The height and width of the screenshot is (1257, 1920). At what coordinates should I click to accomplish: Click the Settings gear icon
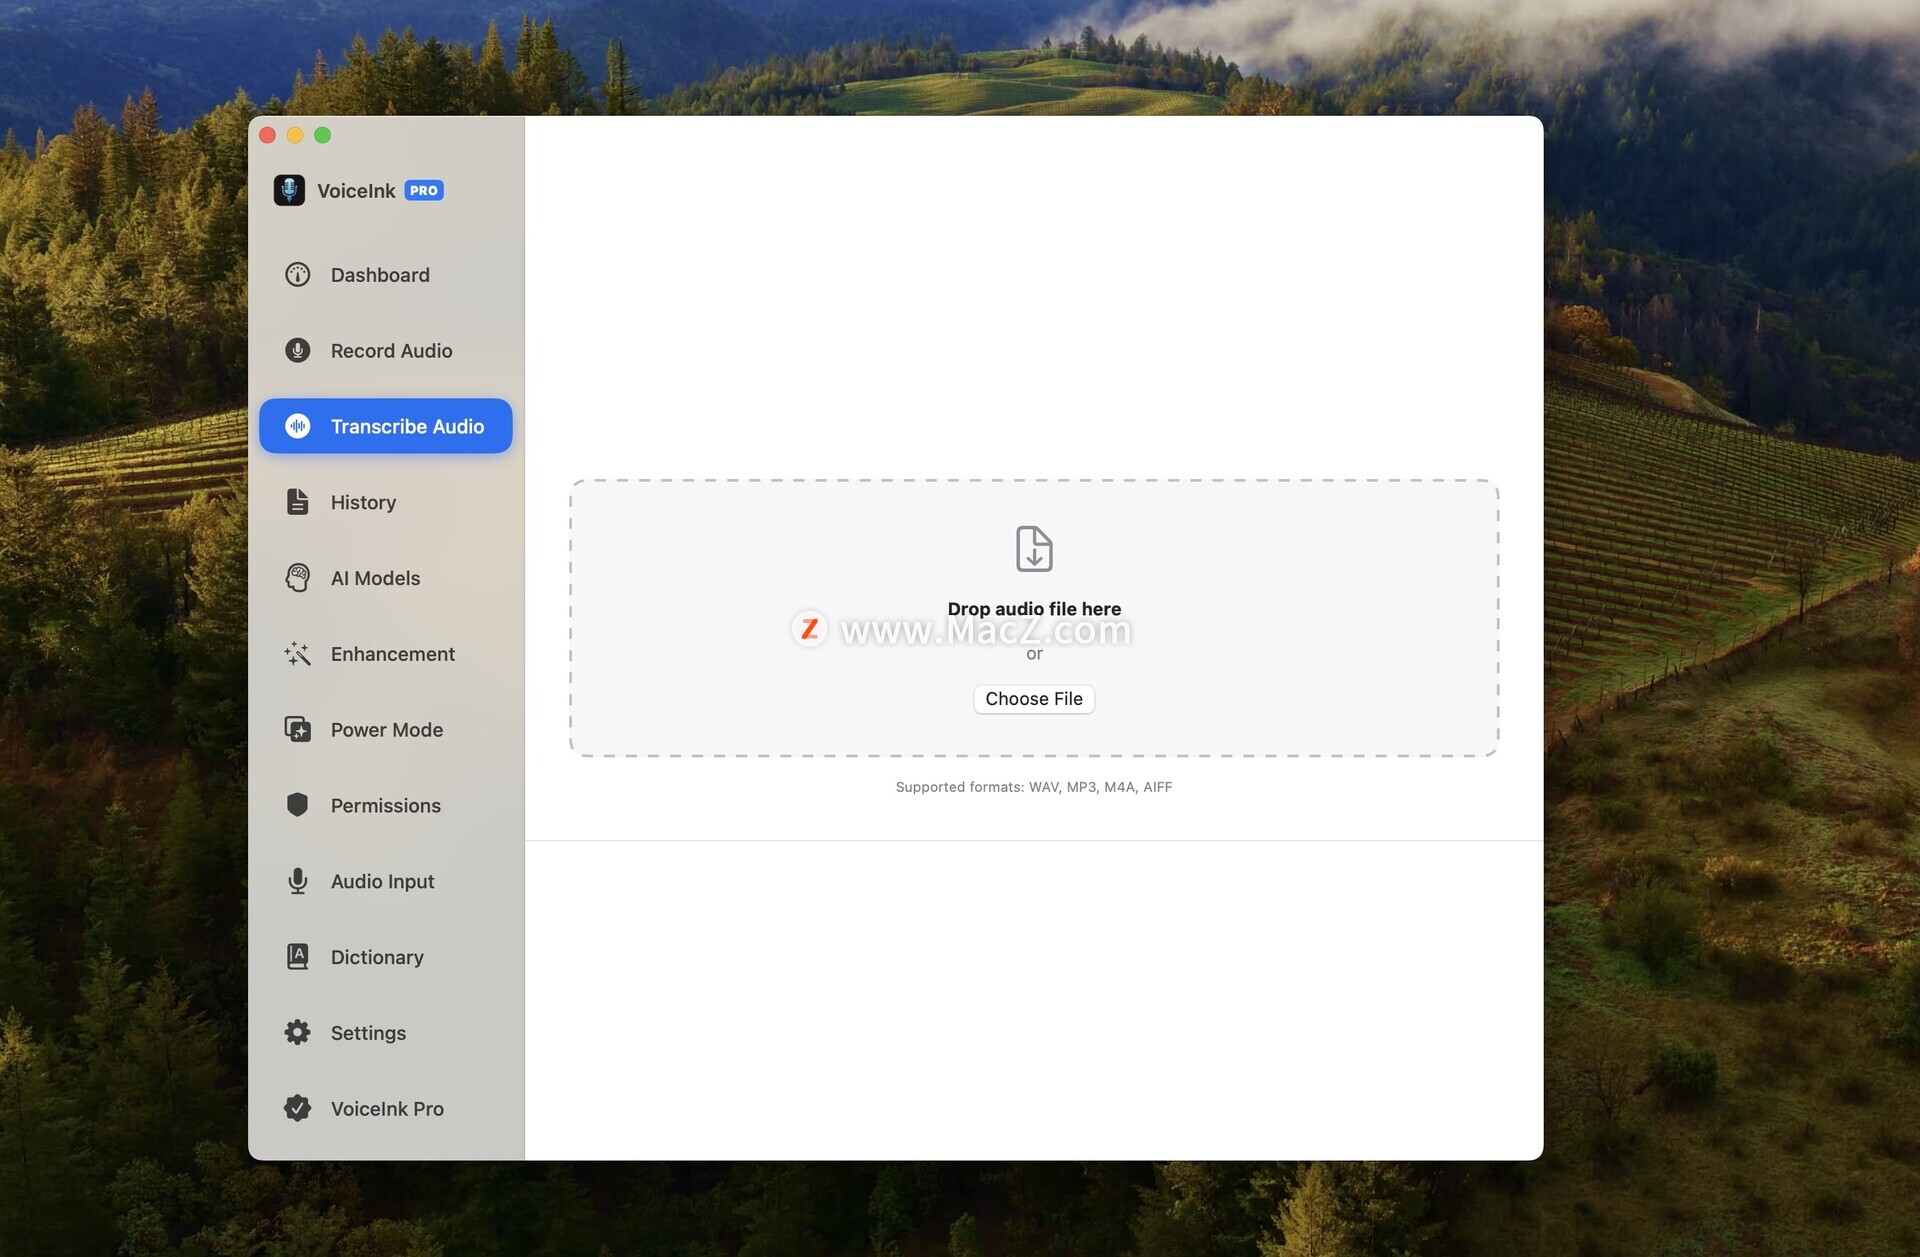(x=297, y=1032)
